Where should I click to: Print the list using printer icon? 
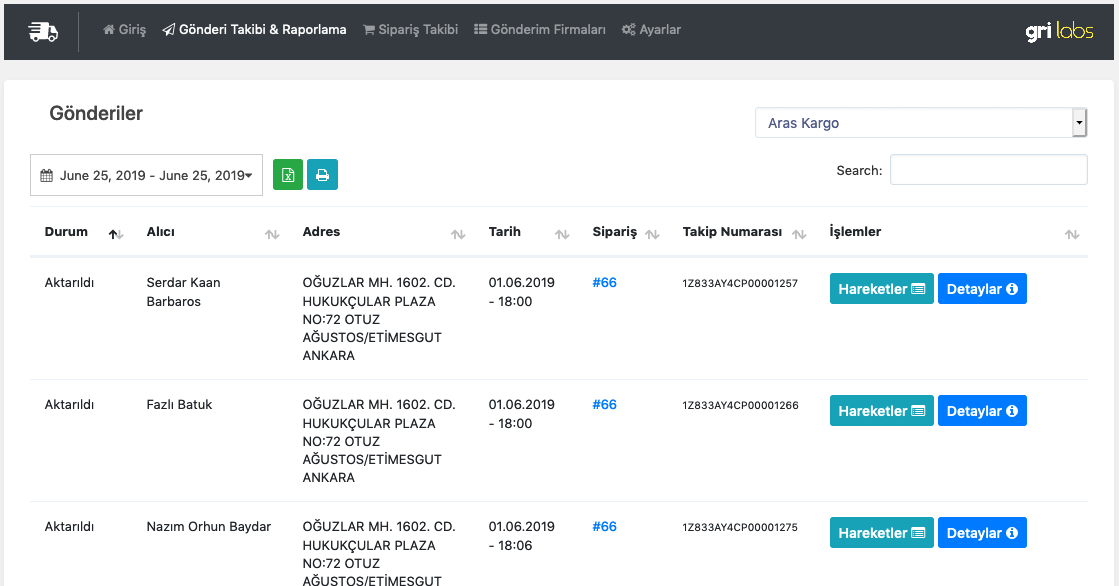pos(322,175)
